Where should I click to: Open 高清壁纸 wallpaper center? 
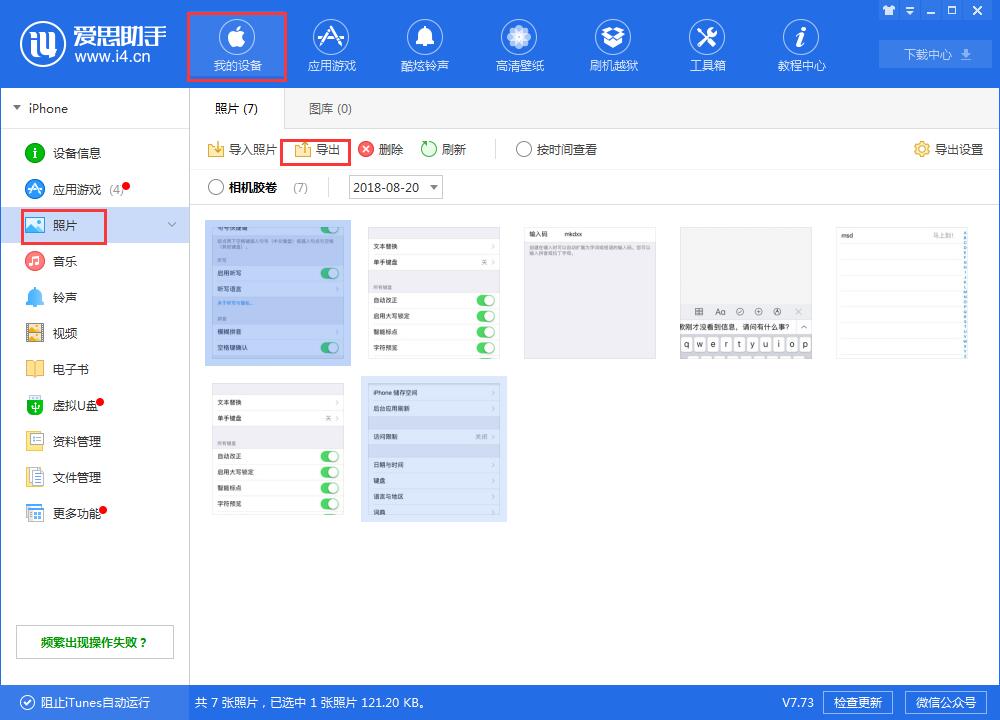(x=518, y=45)
